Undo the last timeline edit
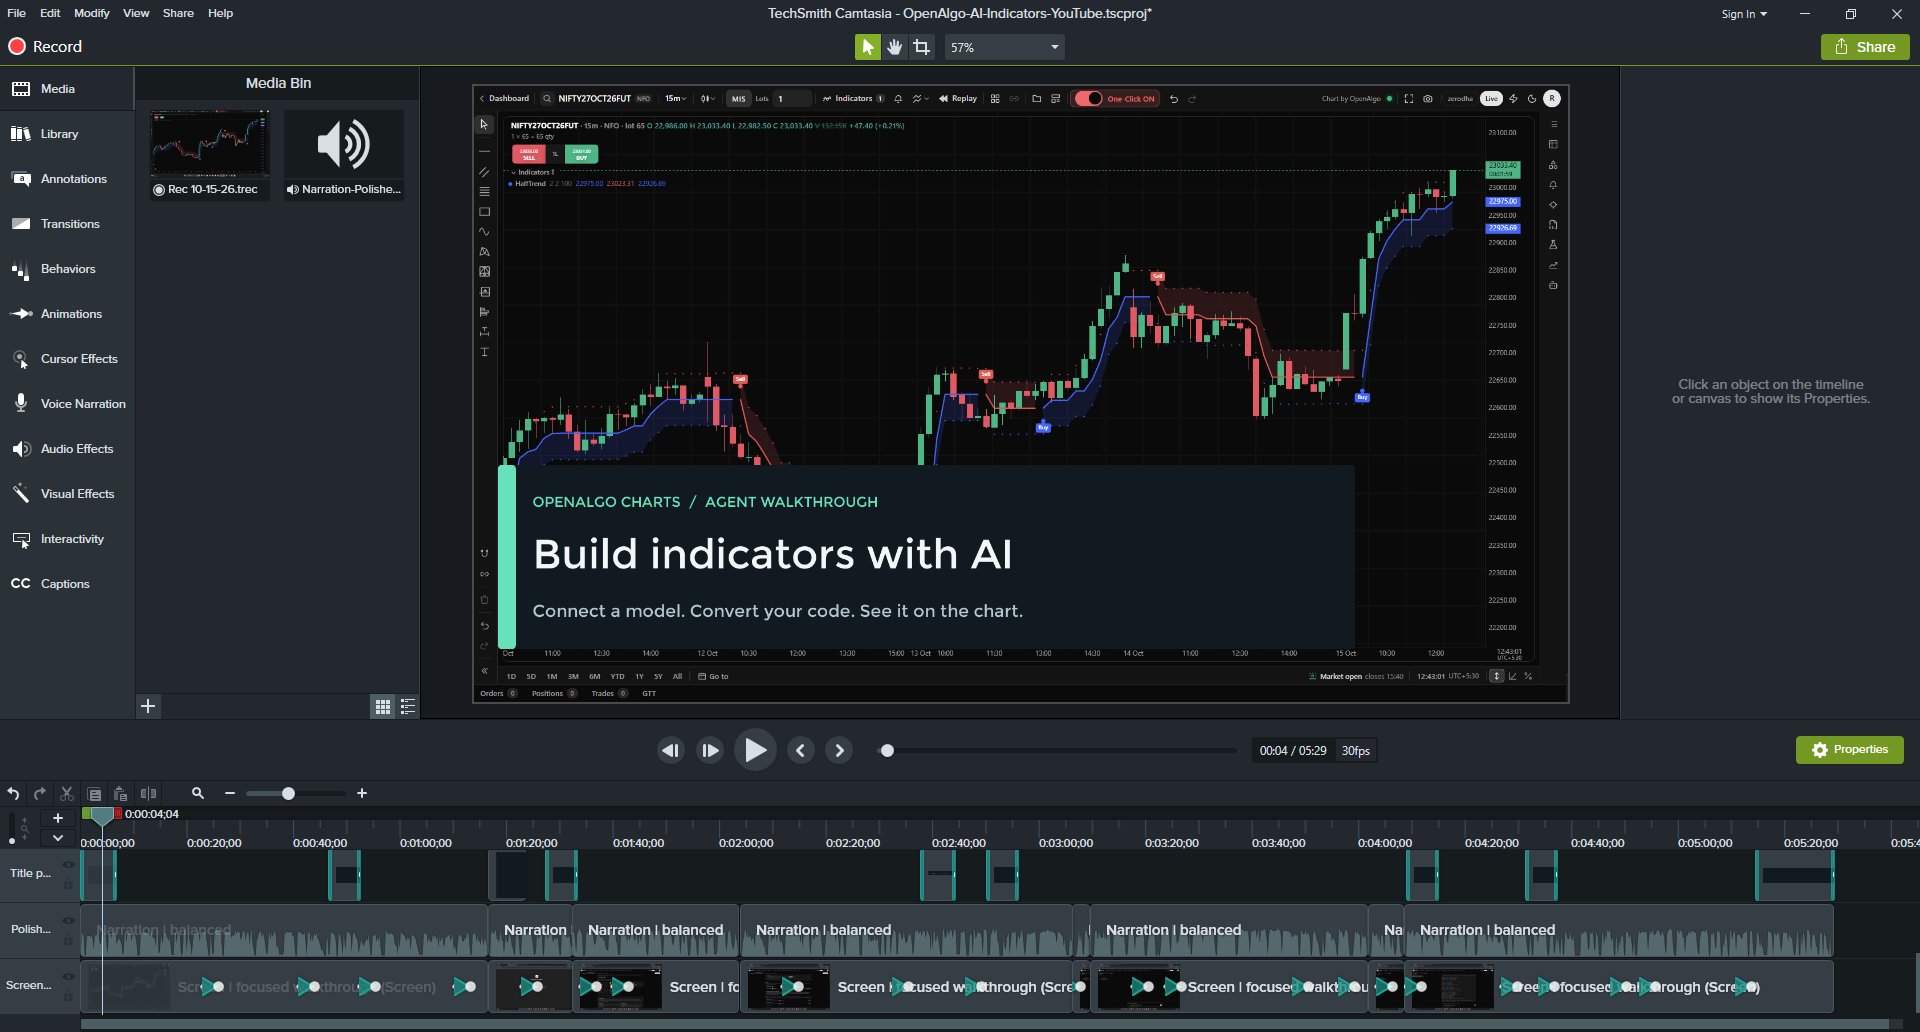The width and height of the screenshot is (1920, 1032). pyautogui.click(x=13, y=793)
